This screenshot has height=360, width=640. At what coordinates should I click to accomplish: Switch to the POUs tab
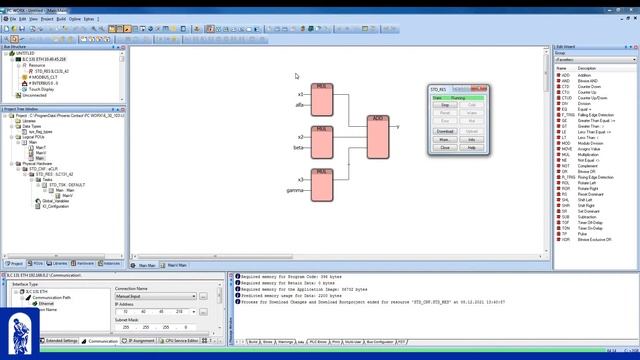click(x=35, y=263)
